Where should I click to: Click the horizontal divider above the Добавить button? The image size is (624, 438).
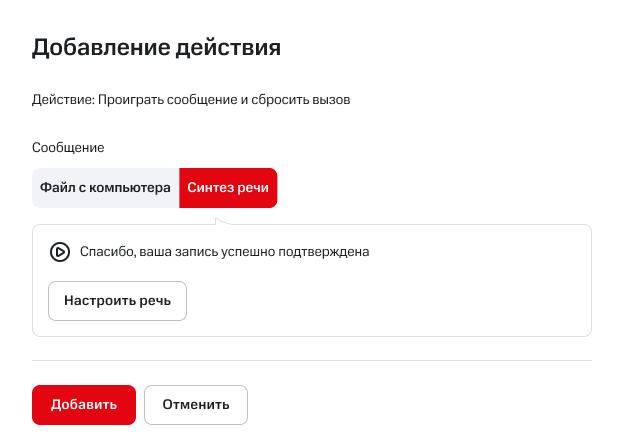312,360
